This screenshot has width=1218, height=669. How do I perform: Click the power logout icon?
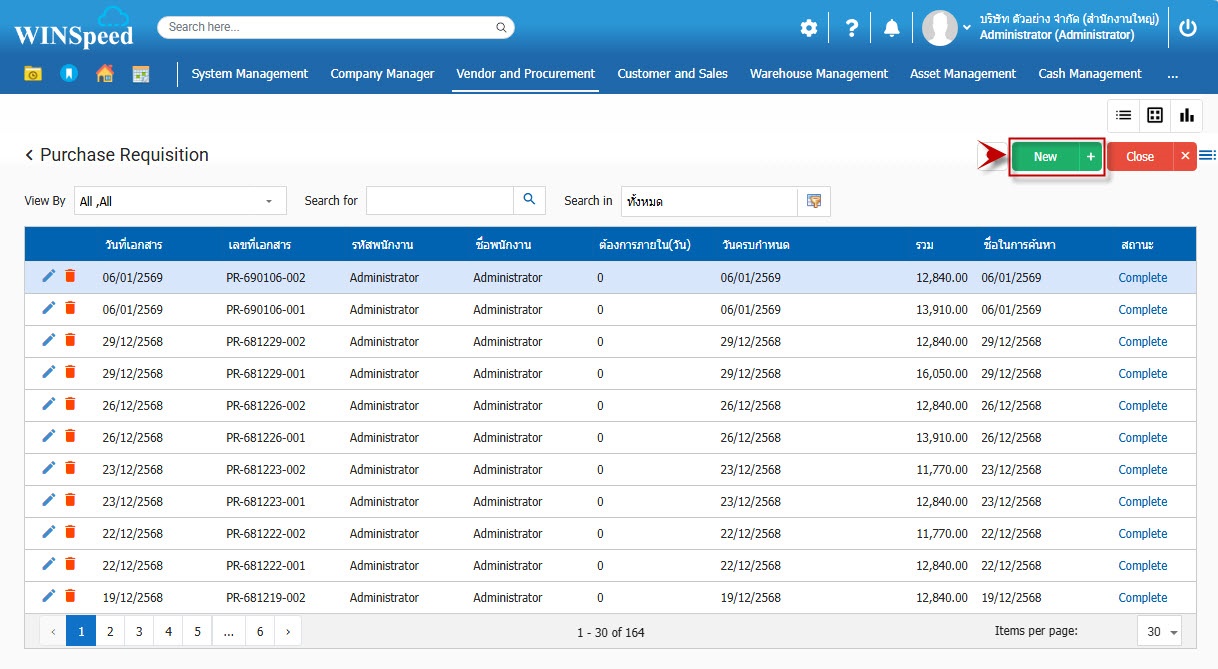point(1188,28)
